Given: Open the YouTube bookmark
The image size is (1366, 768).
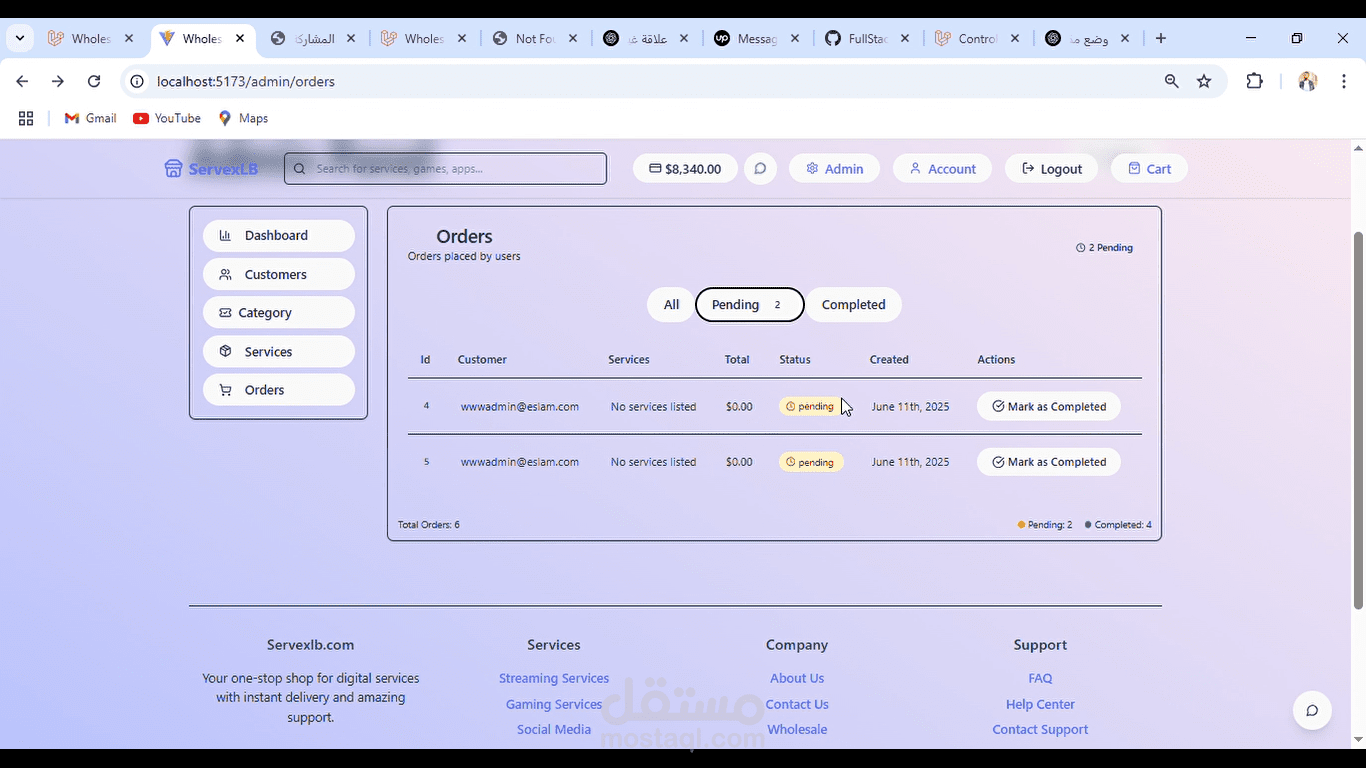Looking at the screenshot, I should pyautogui.click(x=167, y=118).
